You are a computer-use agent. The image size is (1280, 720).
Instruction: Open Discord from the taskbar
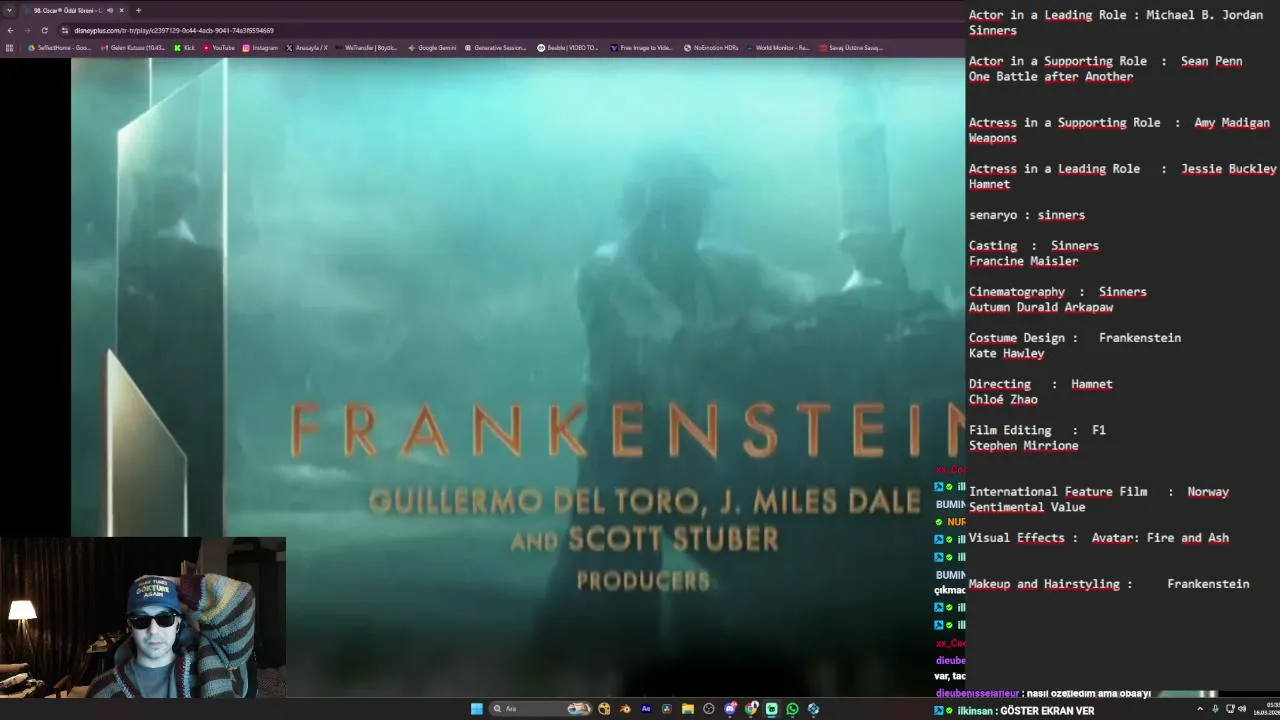coord(730,709)
